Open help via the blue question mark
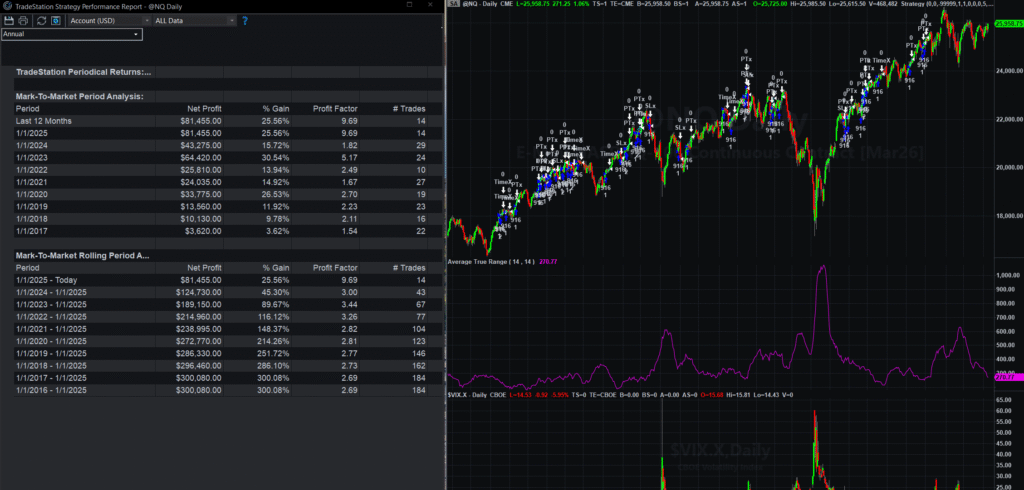This screenshot has width=1024, height=490. point(245,20)
